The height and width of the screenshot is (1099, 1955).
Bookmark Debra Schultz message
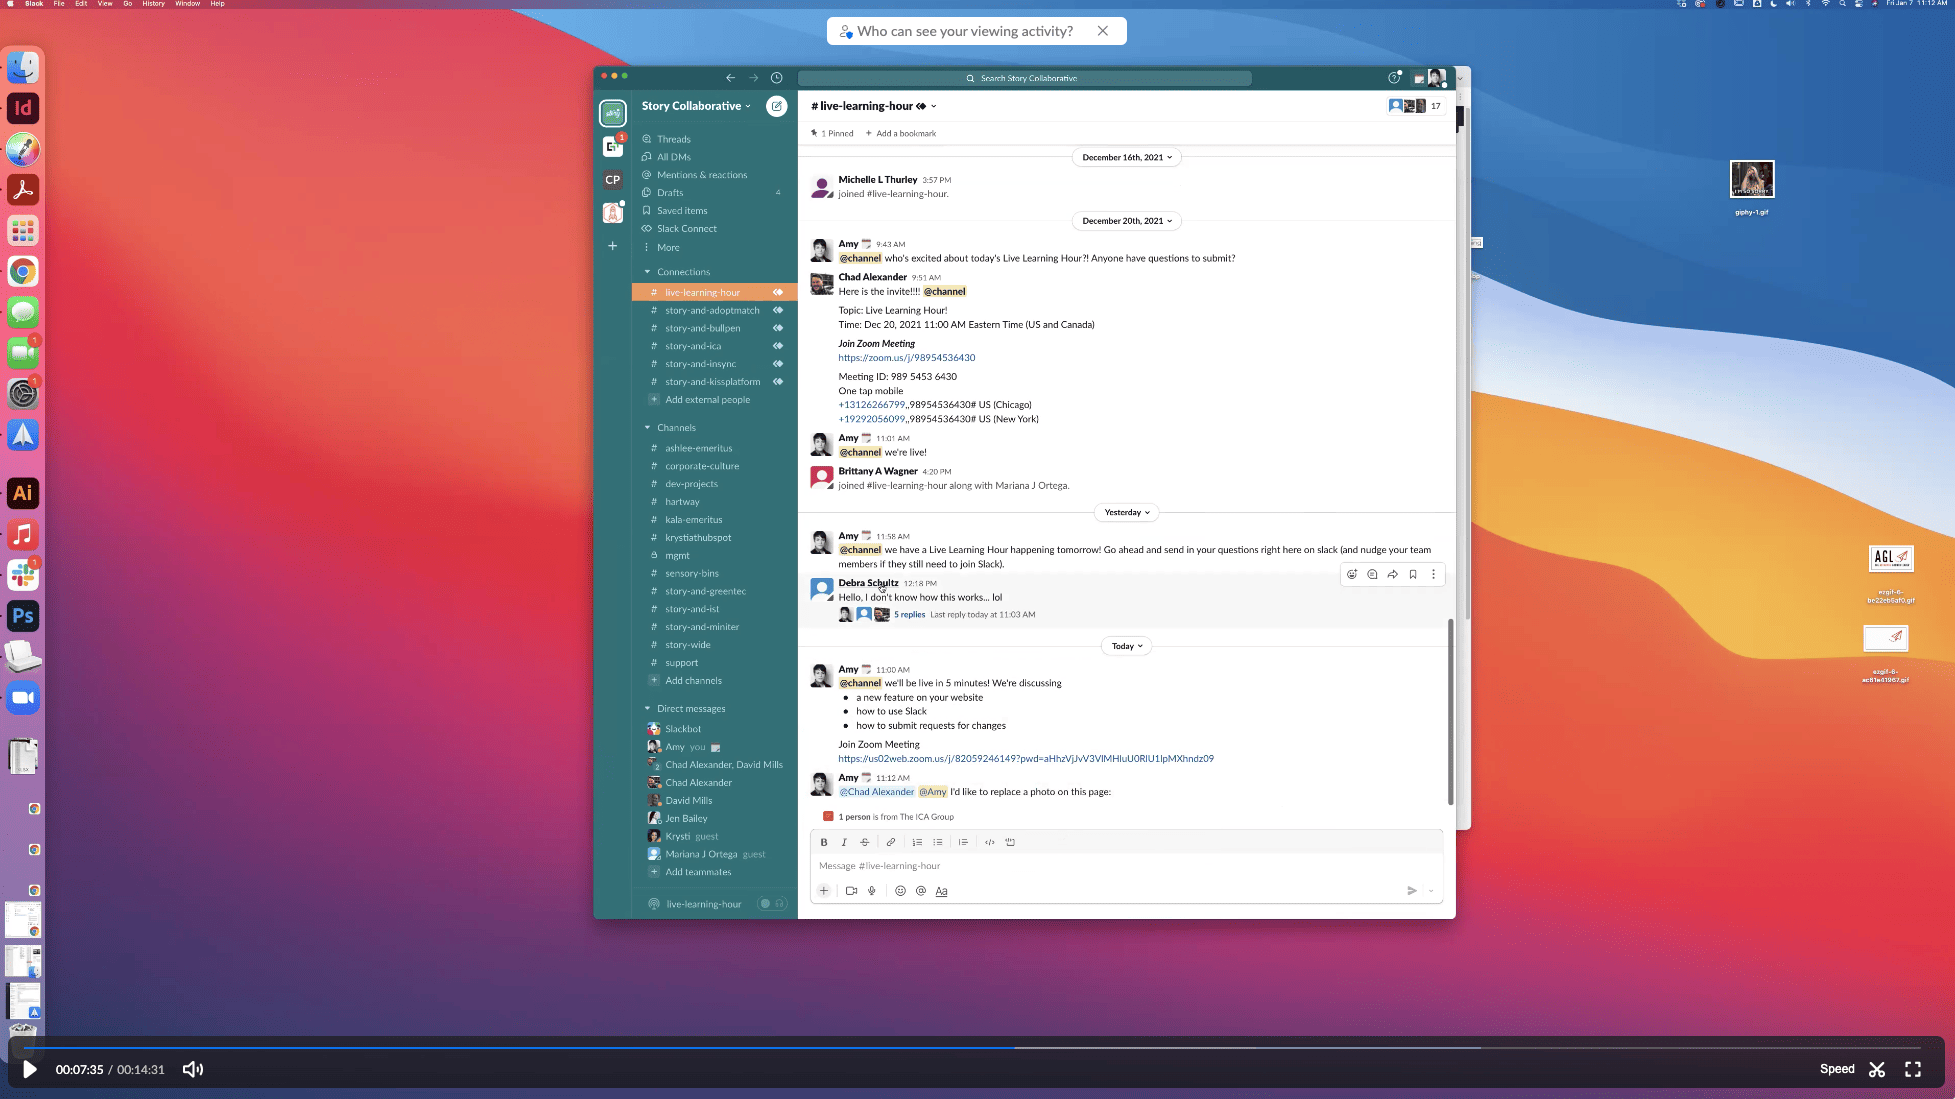coord(1413,574)
